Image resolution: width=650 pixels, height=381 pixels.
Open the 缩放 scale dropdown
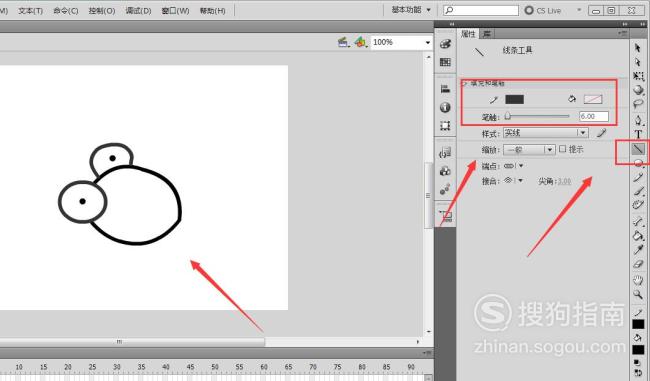(529, 149)
